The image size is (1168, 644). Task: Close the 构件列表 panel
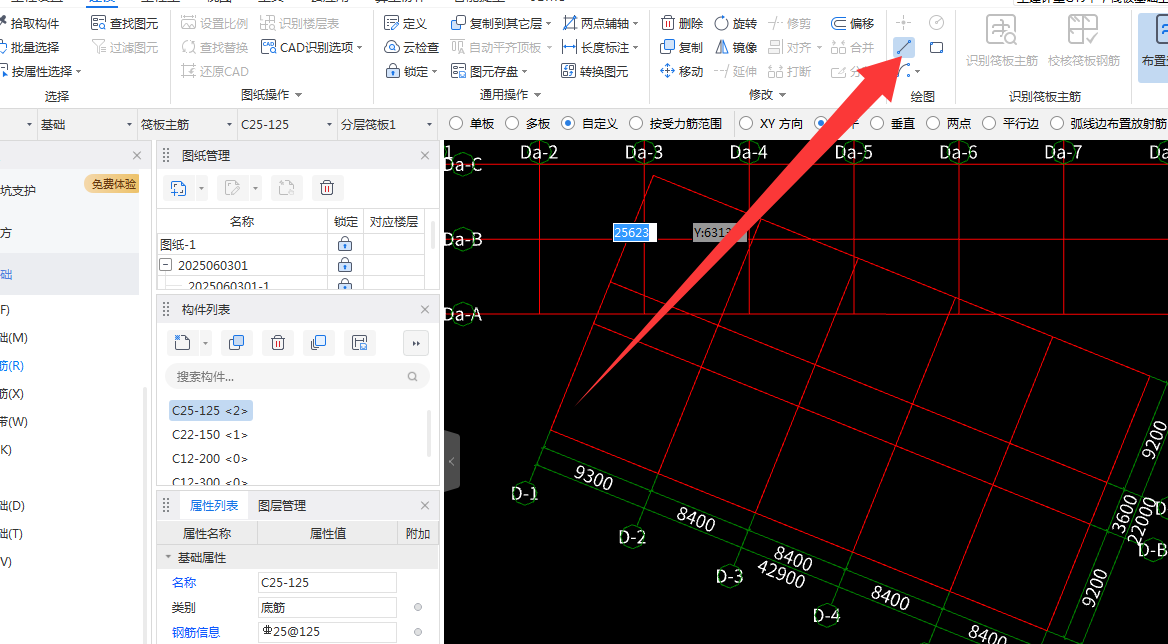point(425,309)
